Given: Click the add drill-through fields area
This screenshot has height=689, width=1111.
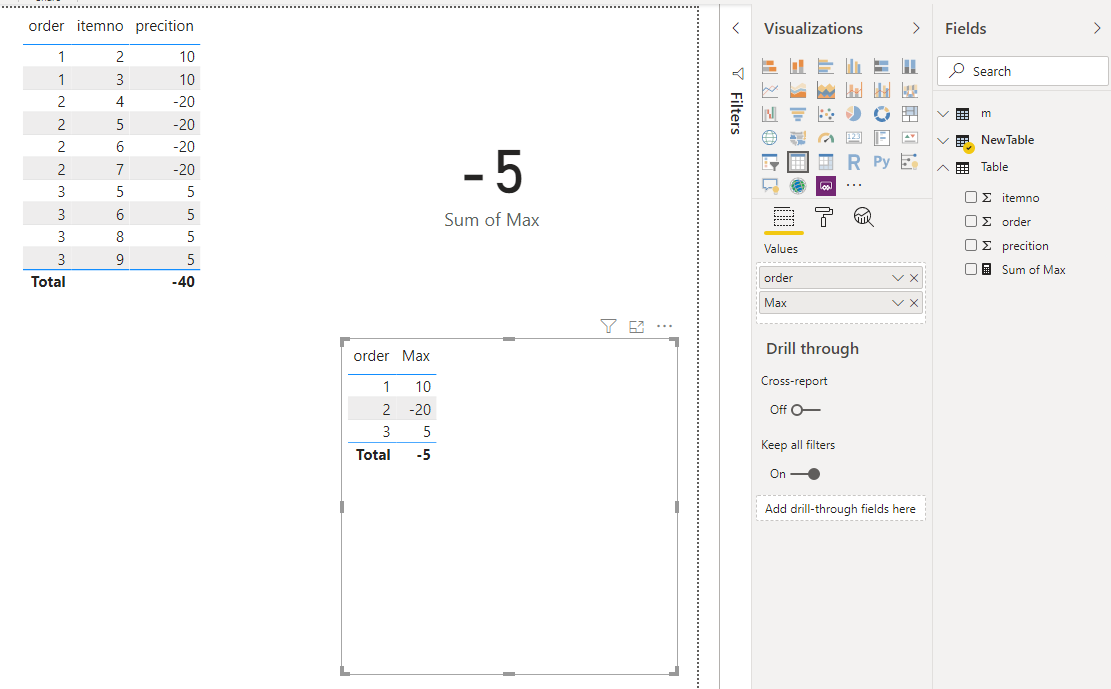Looking at the screenshot, I should 840,508.
